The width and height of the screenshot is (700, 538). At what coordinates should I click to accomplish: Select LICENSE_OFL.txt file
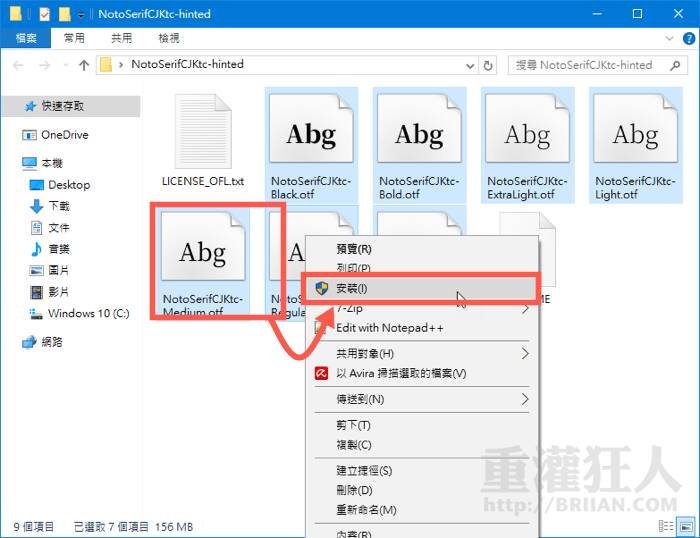click(203, 141)
